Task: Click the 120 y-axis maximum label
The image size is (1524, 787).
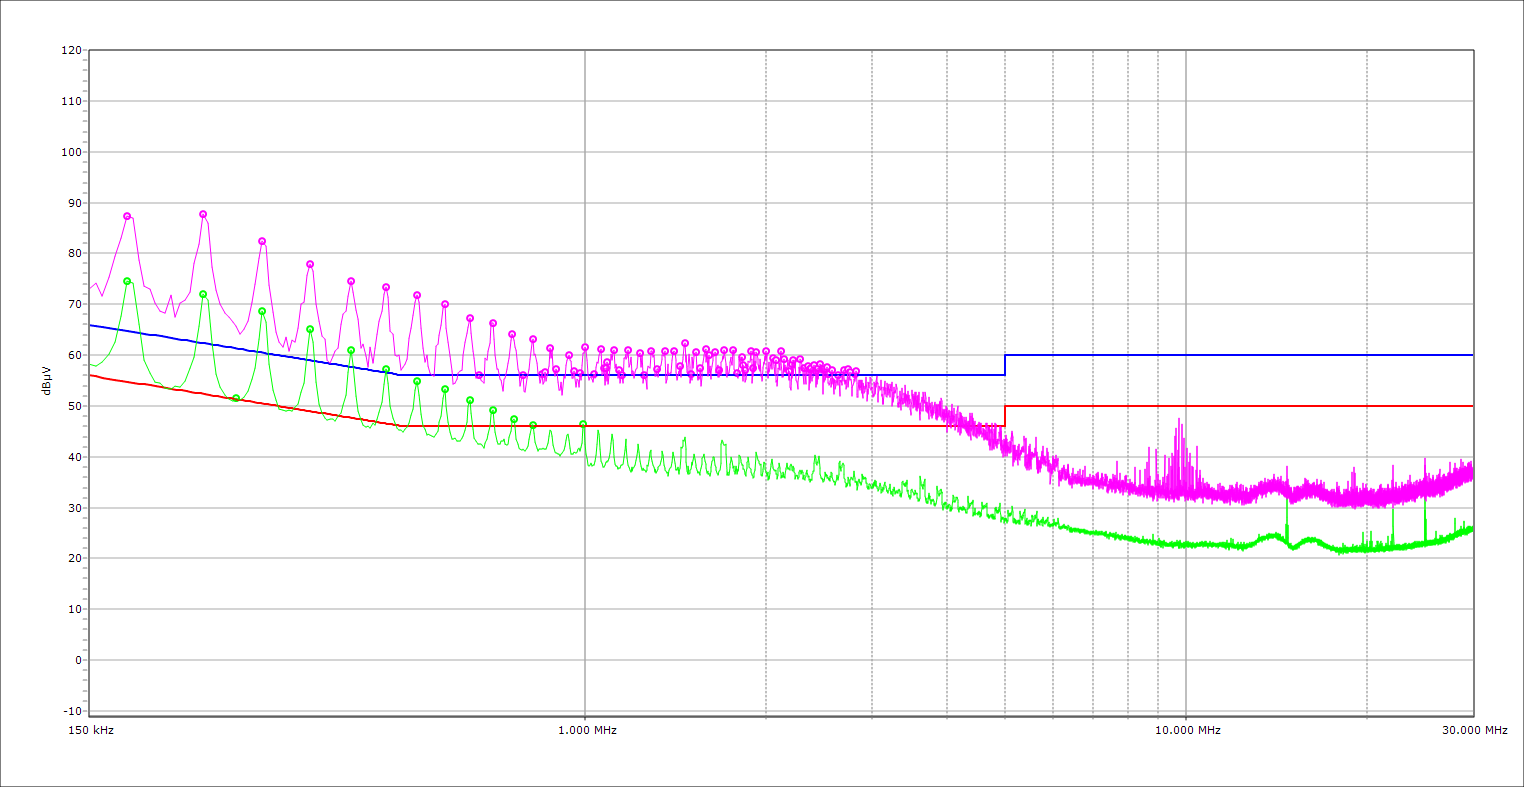Action: click(71, 50)
